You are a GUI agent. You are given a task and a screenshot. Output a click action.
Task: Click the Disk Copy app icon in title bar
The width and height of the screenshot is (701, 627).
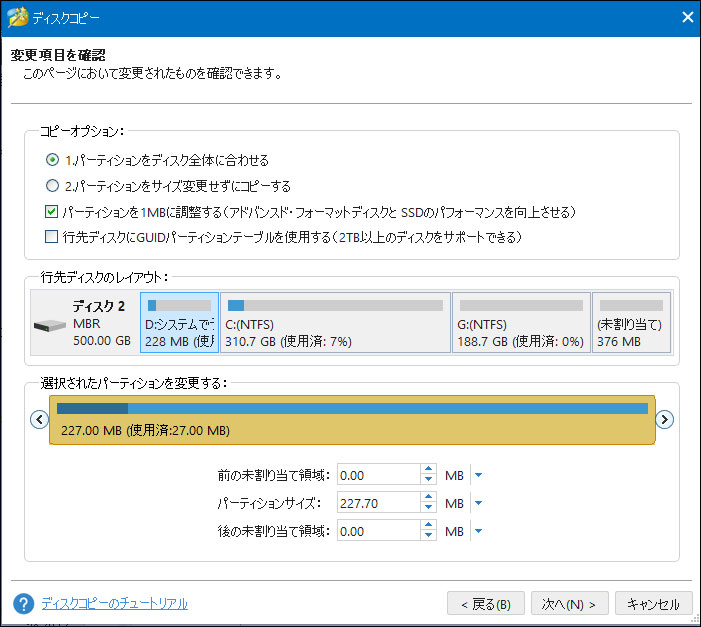click(16, 18)
